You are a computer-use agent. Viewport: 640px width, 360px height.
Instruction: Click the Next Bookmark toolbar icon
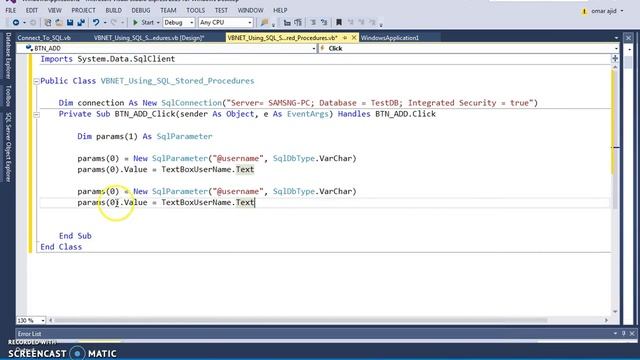coord(361,22)
